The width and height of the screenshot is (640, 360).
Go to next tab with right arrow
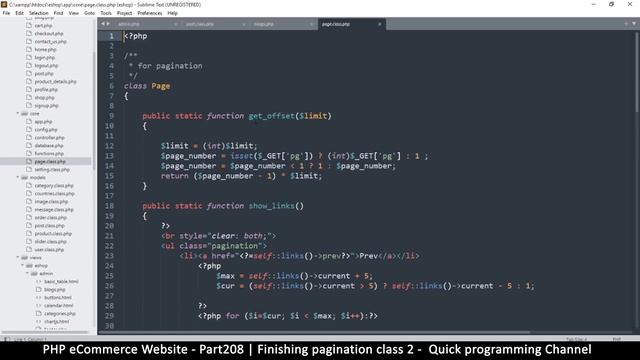point(108,24)
